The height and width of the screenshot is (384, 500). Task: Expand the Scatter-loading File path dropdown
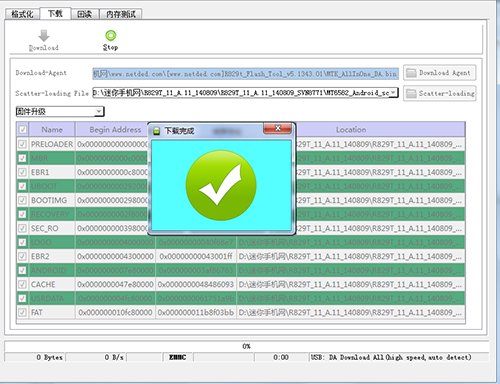click(394, 93)
